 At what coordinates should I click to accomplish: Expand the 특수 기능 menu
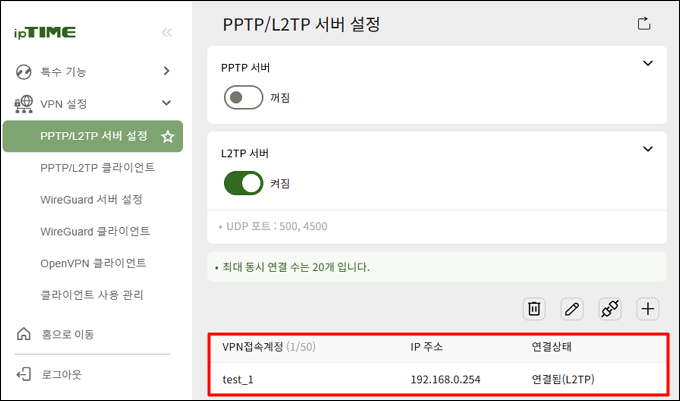tap(94, 71)
